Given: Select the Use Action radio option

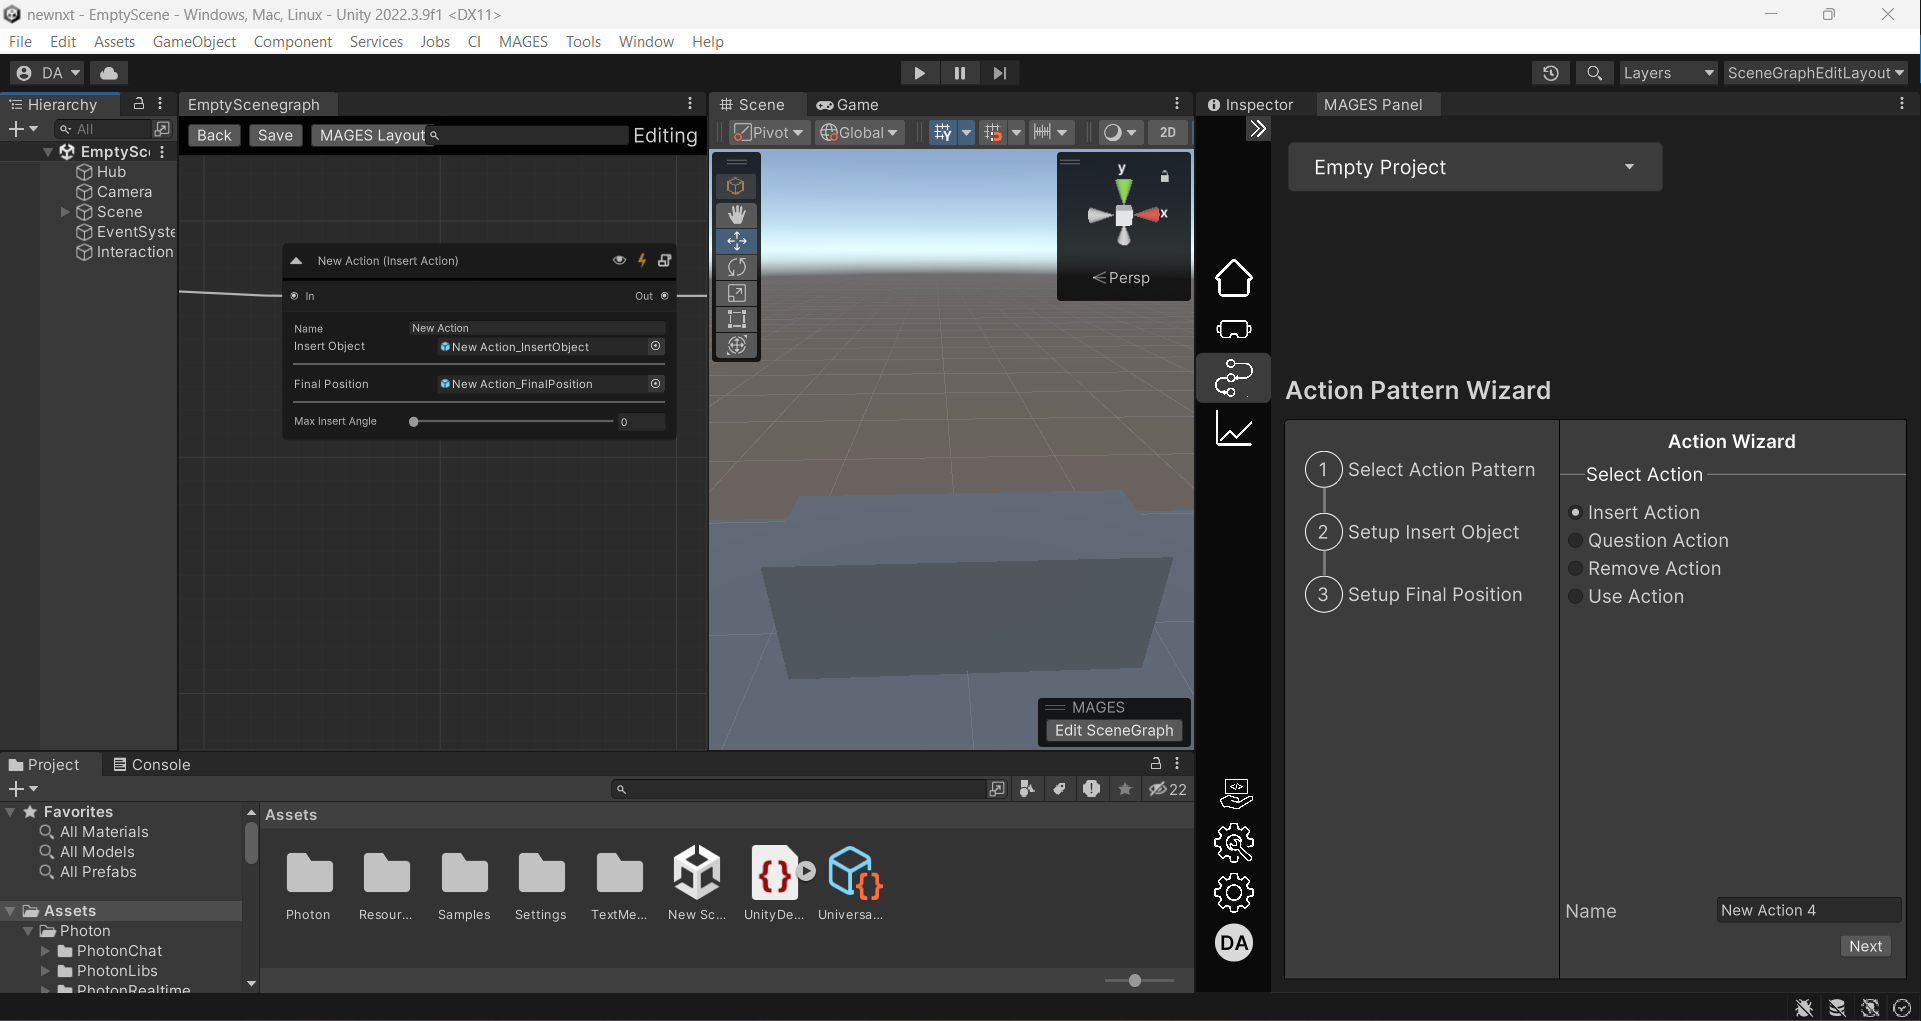Looking at the screenshot, I should pyautogui.click(x=1576, y=596).
